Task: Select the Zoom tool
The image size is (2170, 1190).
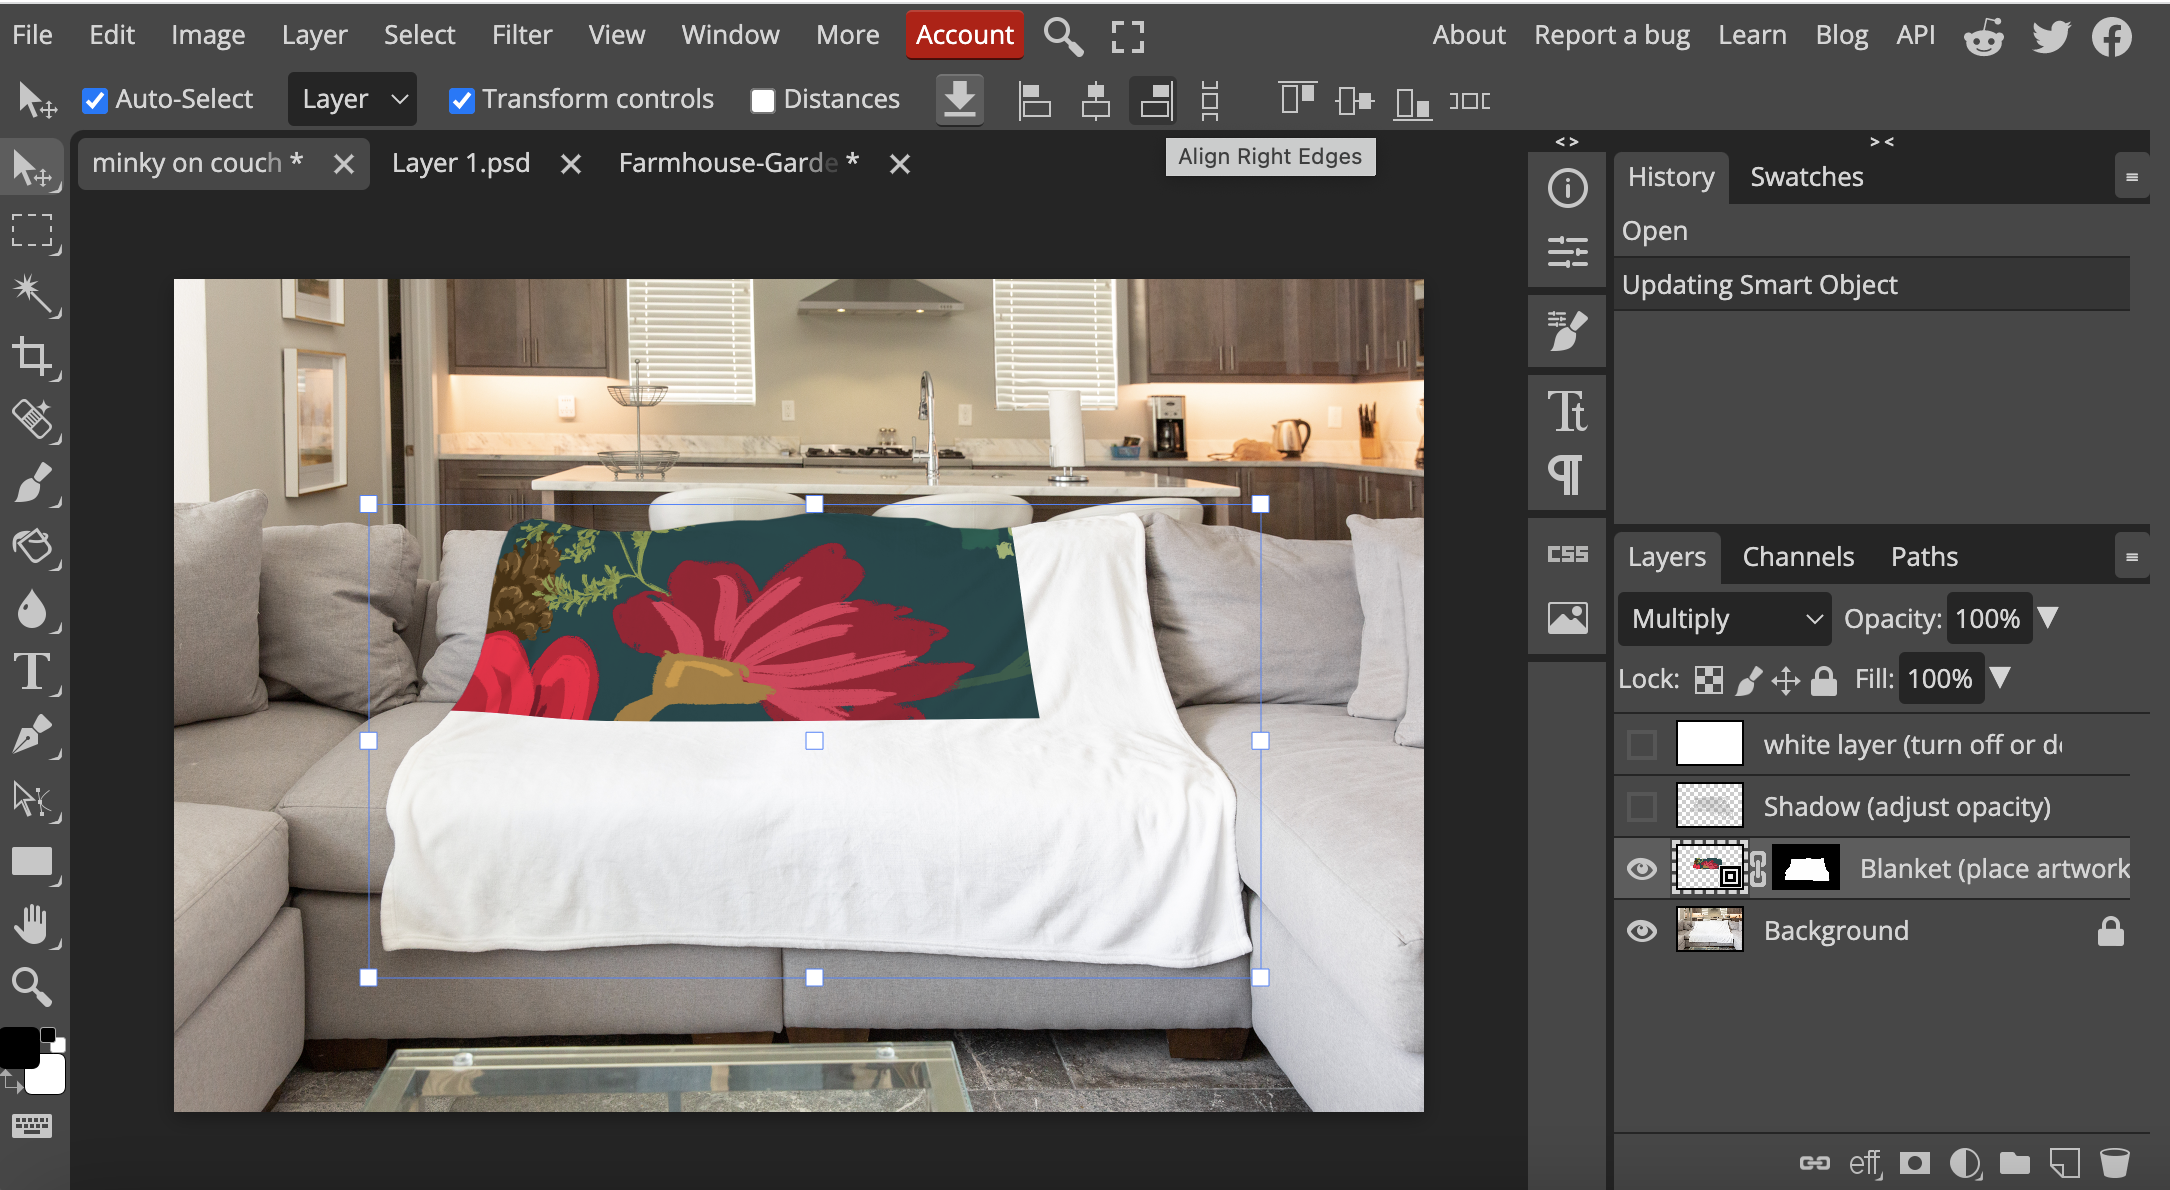Action: [x=33, y=987]
